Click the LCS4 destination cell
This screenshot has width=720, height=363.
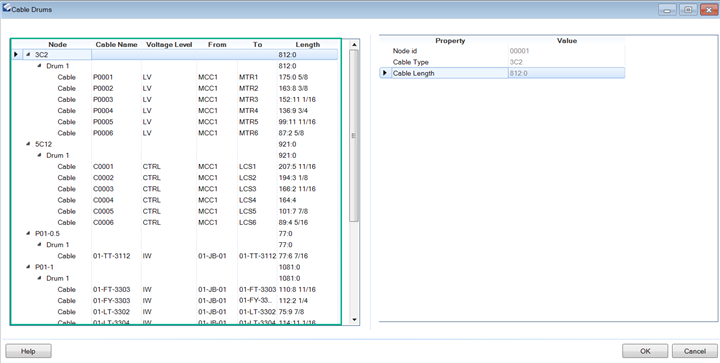click(x=248, y=200)
